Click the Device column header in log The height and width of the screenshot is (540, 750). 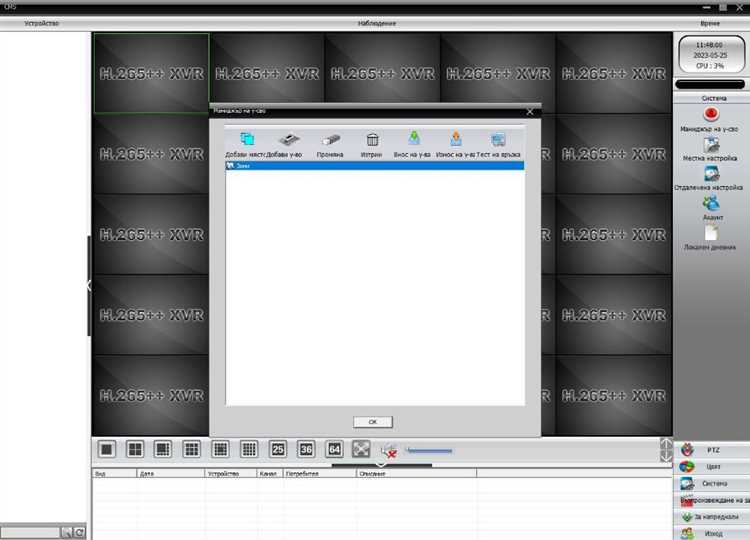point(231,474)
